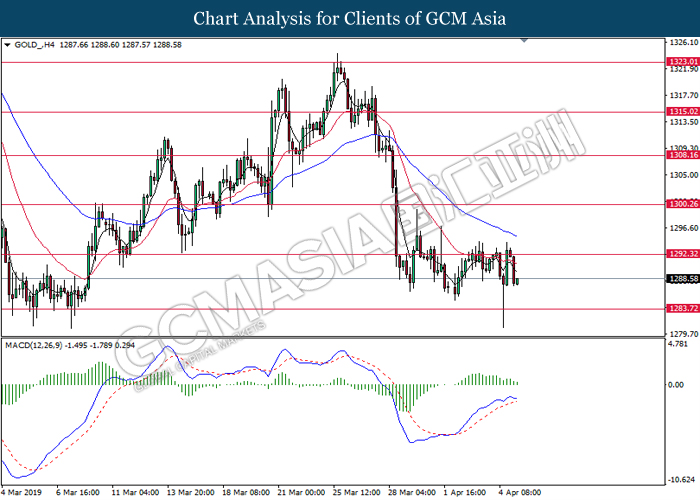
Task: Select the 1308.16 price level label
Action: point(683,155)
